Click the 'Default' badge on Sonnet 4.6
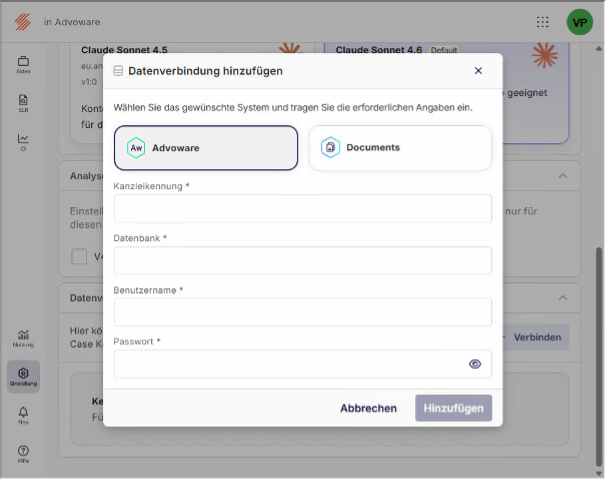Viewport: 606px width, 480px height. click(x=444, y=50)
